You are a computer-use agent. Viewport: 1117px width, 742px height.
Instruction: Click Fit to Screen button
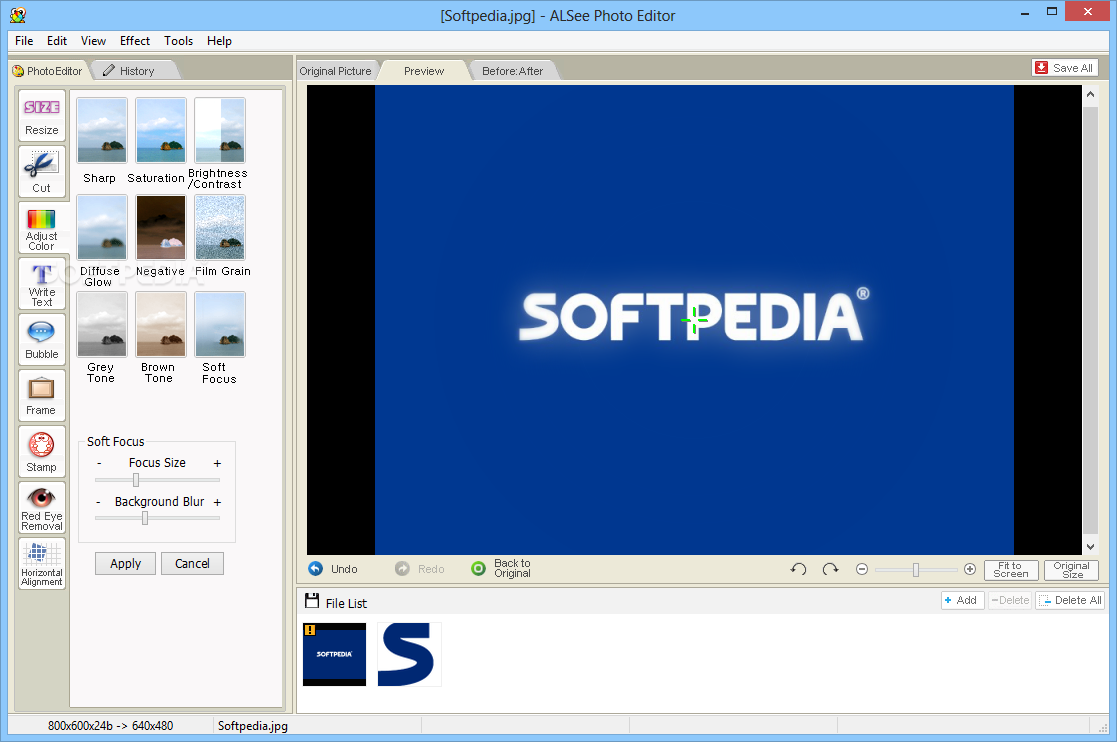1011,570
